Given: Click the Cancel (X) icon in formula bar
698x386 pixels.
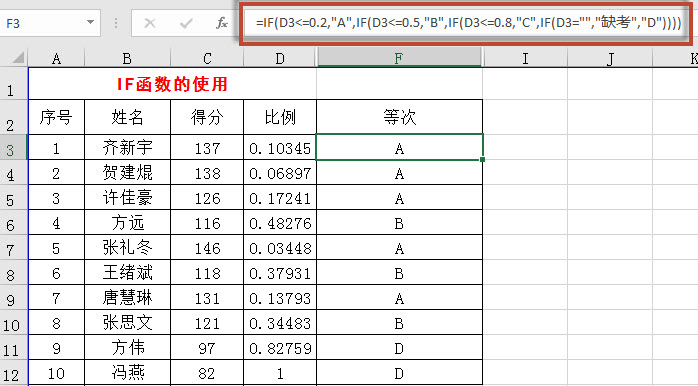Looking at the screenshot, I should (150, 23).
